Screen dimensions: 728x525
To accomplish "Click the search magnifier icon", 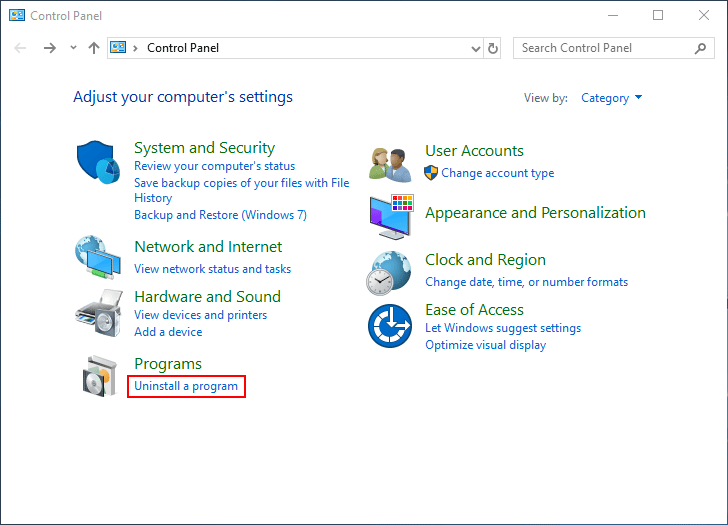I will [x=700, y=48].
